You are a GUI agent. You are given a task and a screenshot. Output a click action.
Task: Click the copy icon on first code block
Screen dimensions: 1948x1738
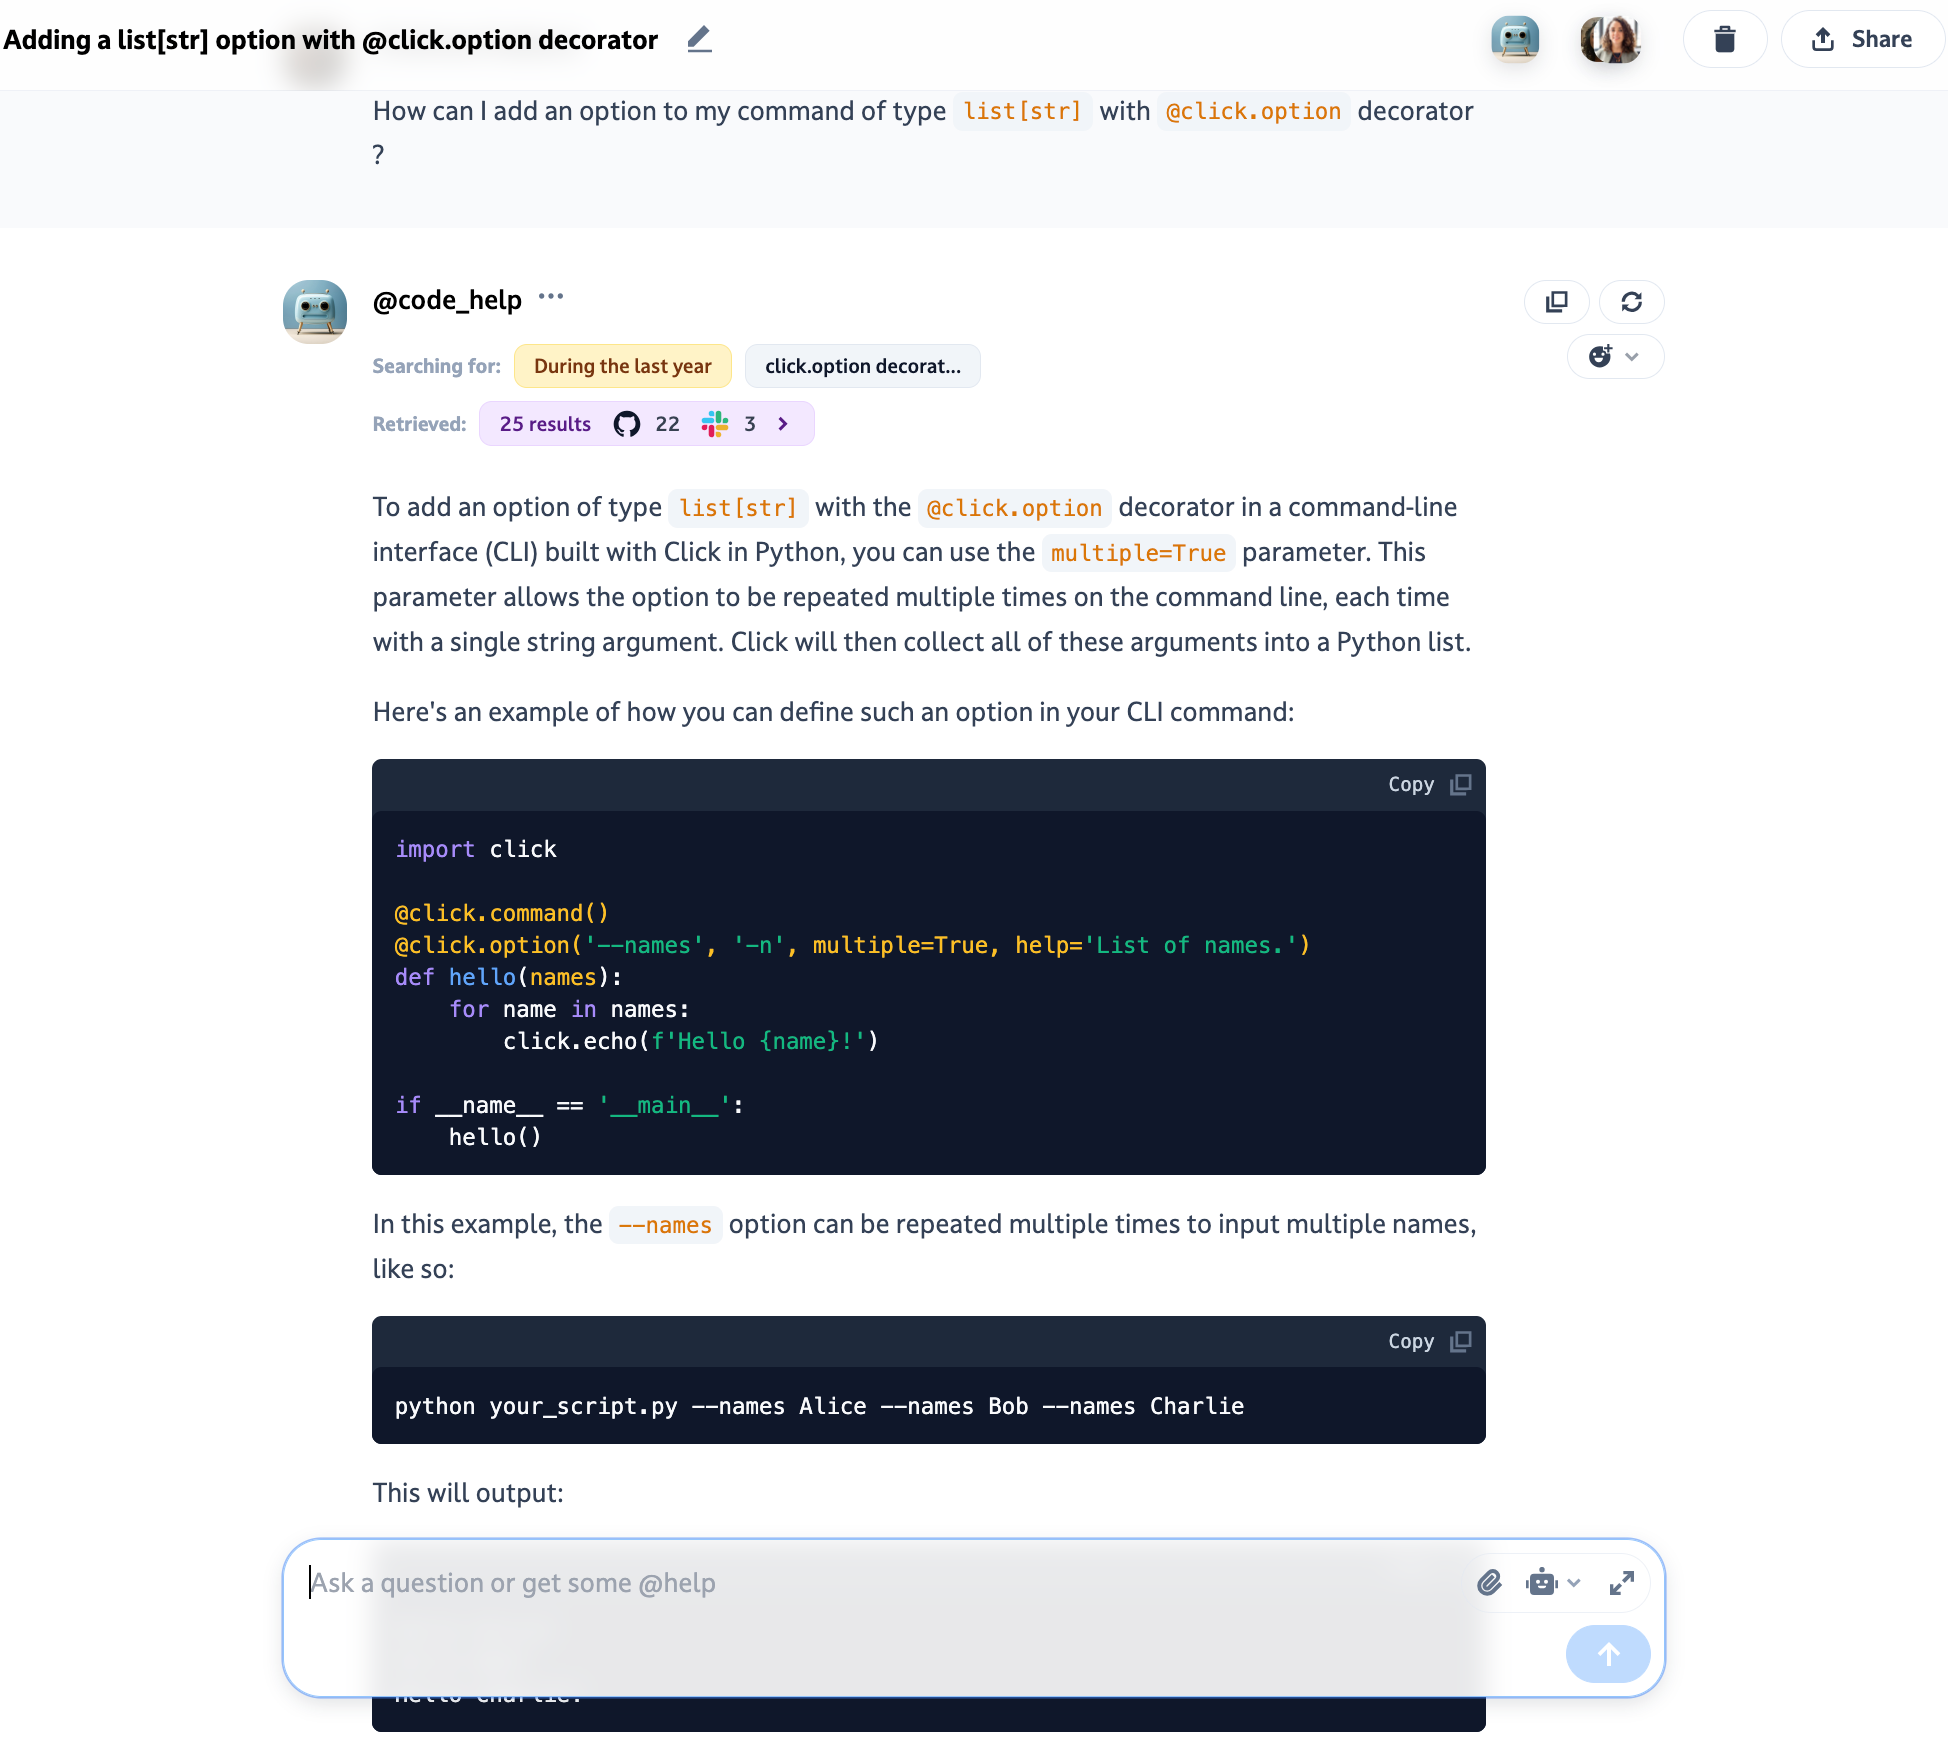[1460, 783]
